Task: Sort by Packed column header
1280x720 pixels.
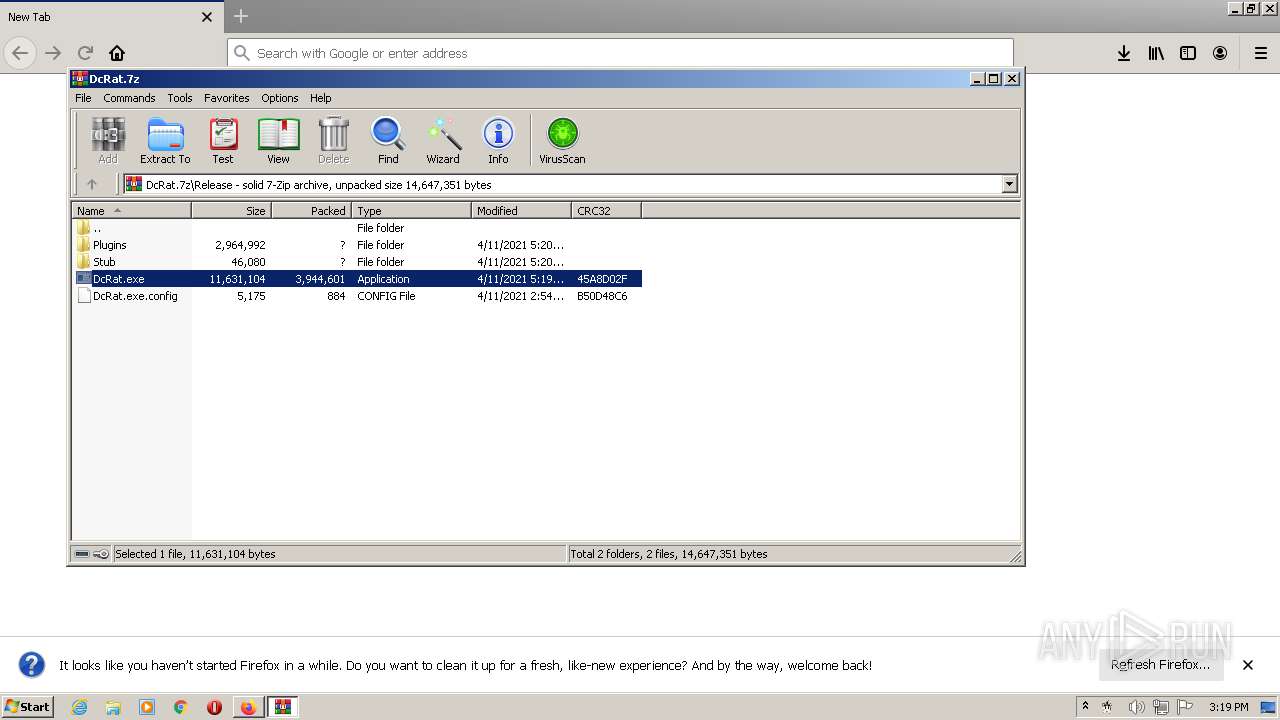Action: (x=311, y=211)
